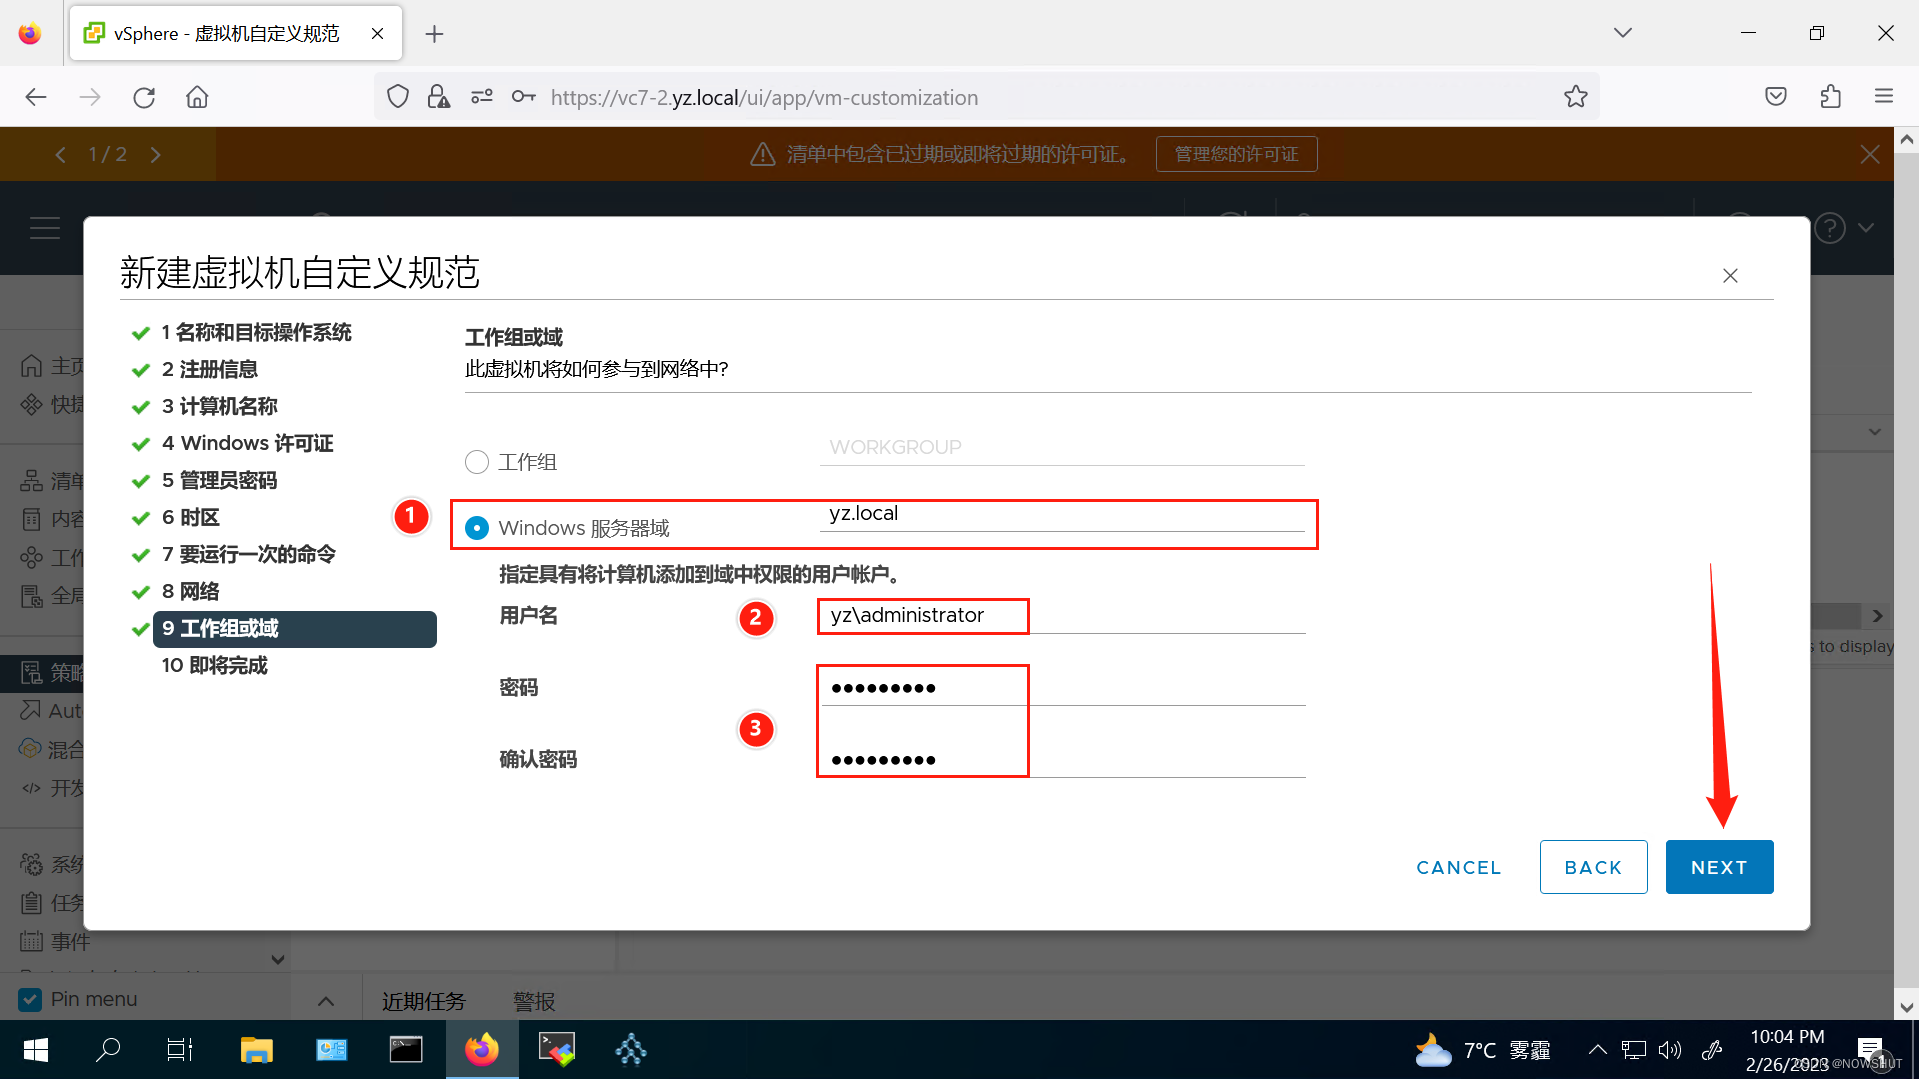Open the 内容库 content library icon
Screen dimensions: 1919x1079
[31, 518]
